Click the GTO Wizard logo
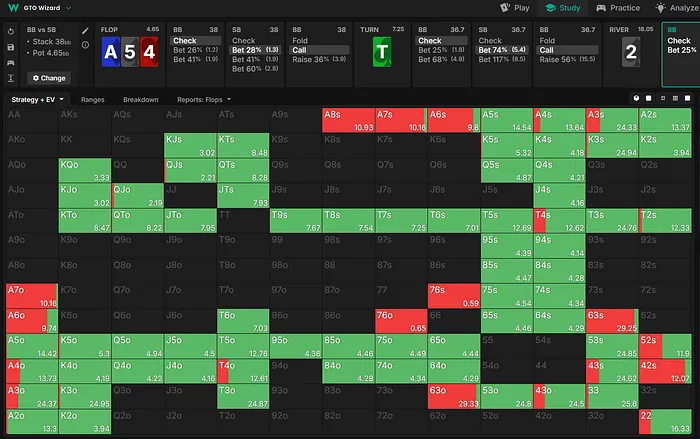700x439 pixels. point(11,8)
